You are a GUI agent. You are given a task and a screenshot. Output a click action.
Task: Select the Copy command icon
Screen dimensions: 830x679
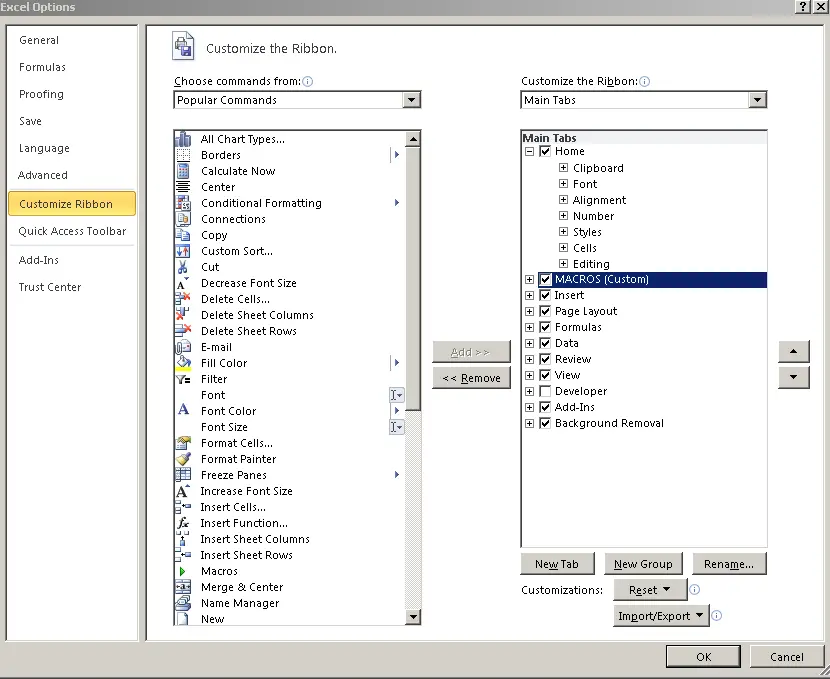click(x=183, y=235)
